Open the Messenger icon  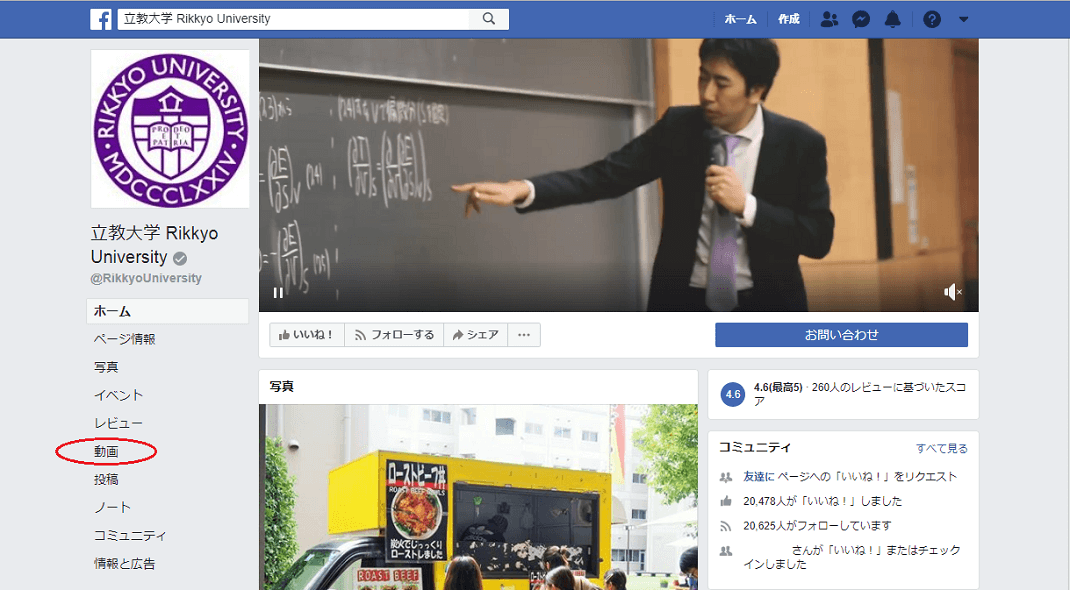click(861, 19)
